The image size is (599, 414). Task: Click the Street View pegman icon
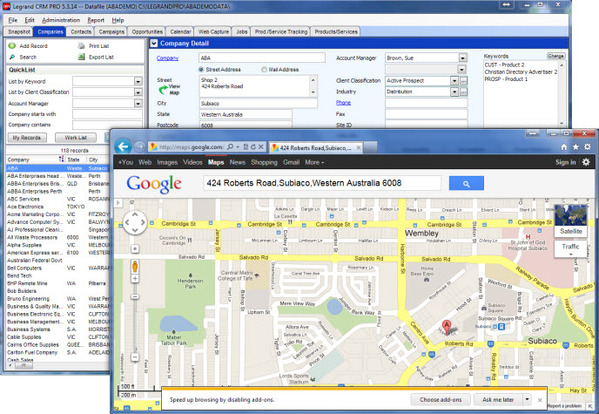[x=135, y=266]
